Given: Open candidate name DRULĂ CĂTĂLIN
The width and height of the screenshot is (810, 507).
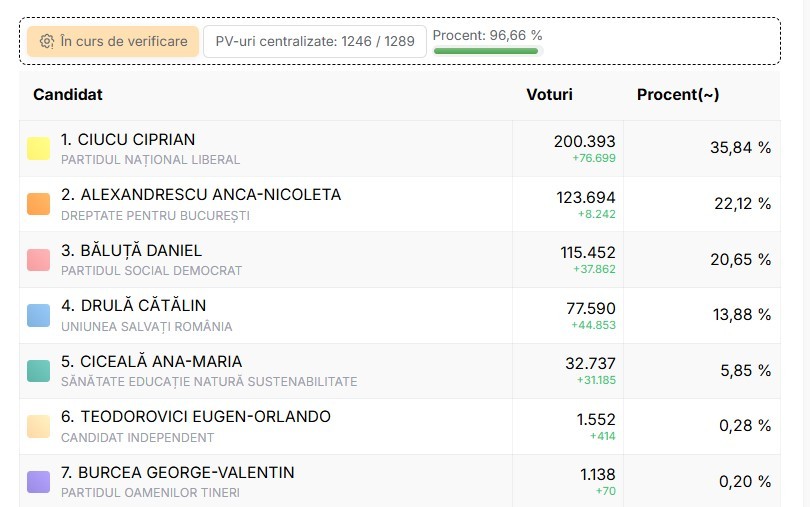Looking at the screenshot, I should (x=134, y=306).
